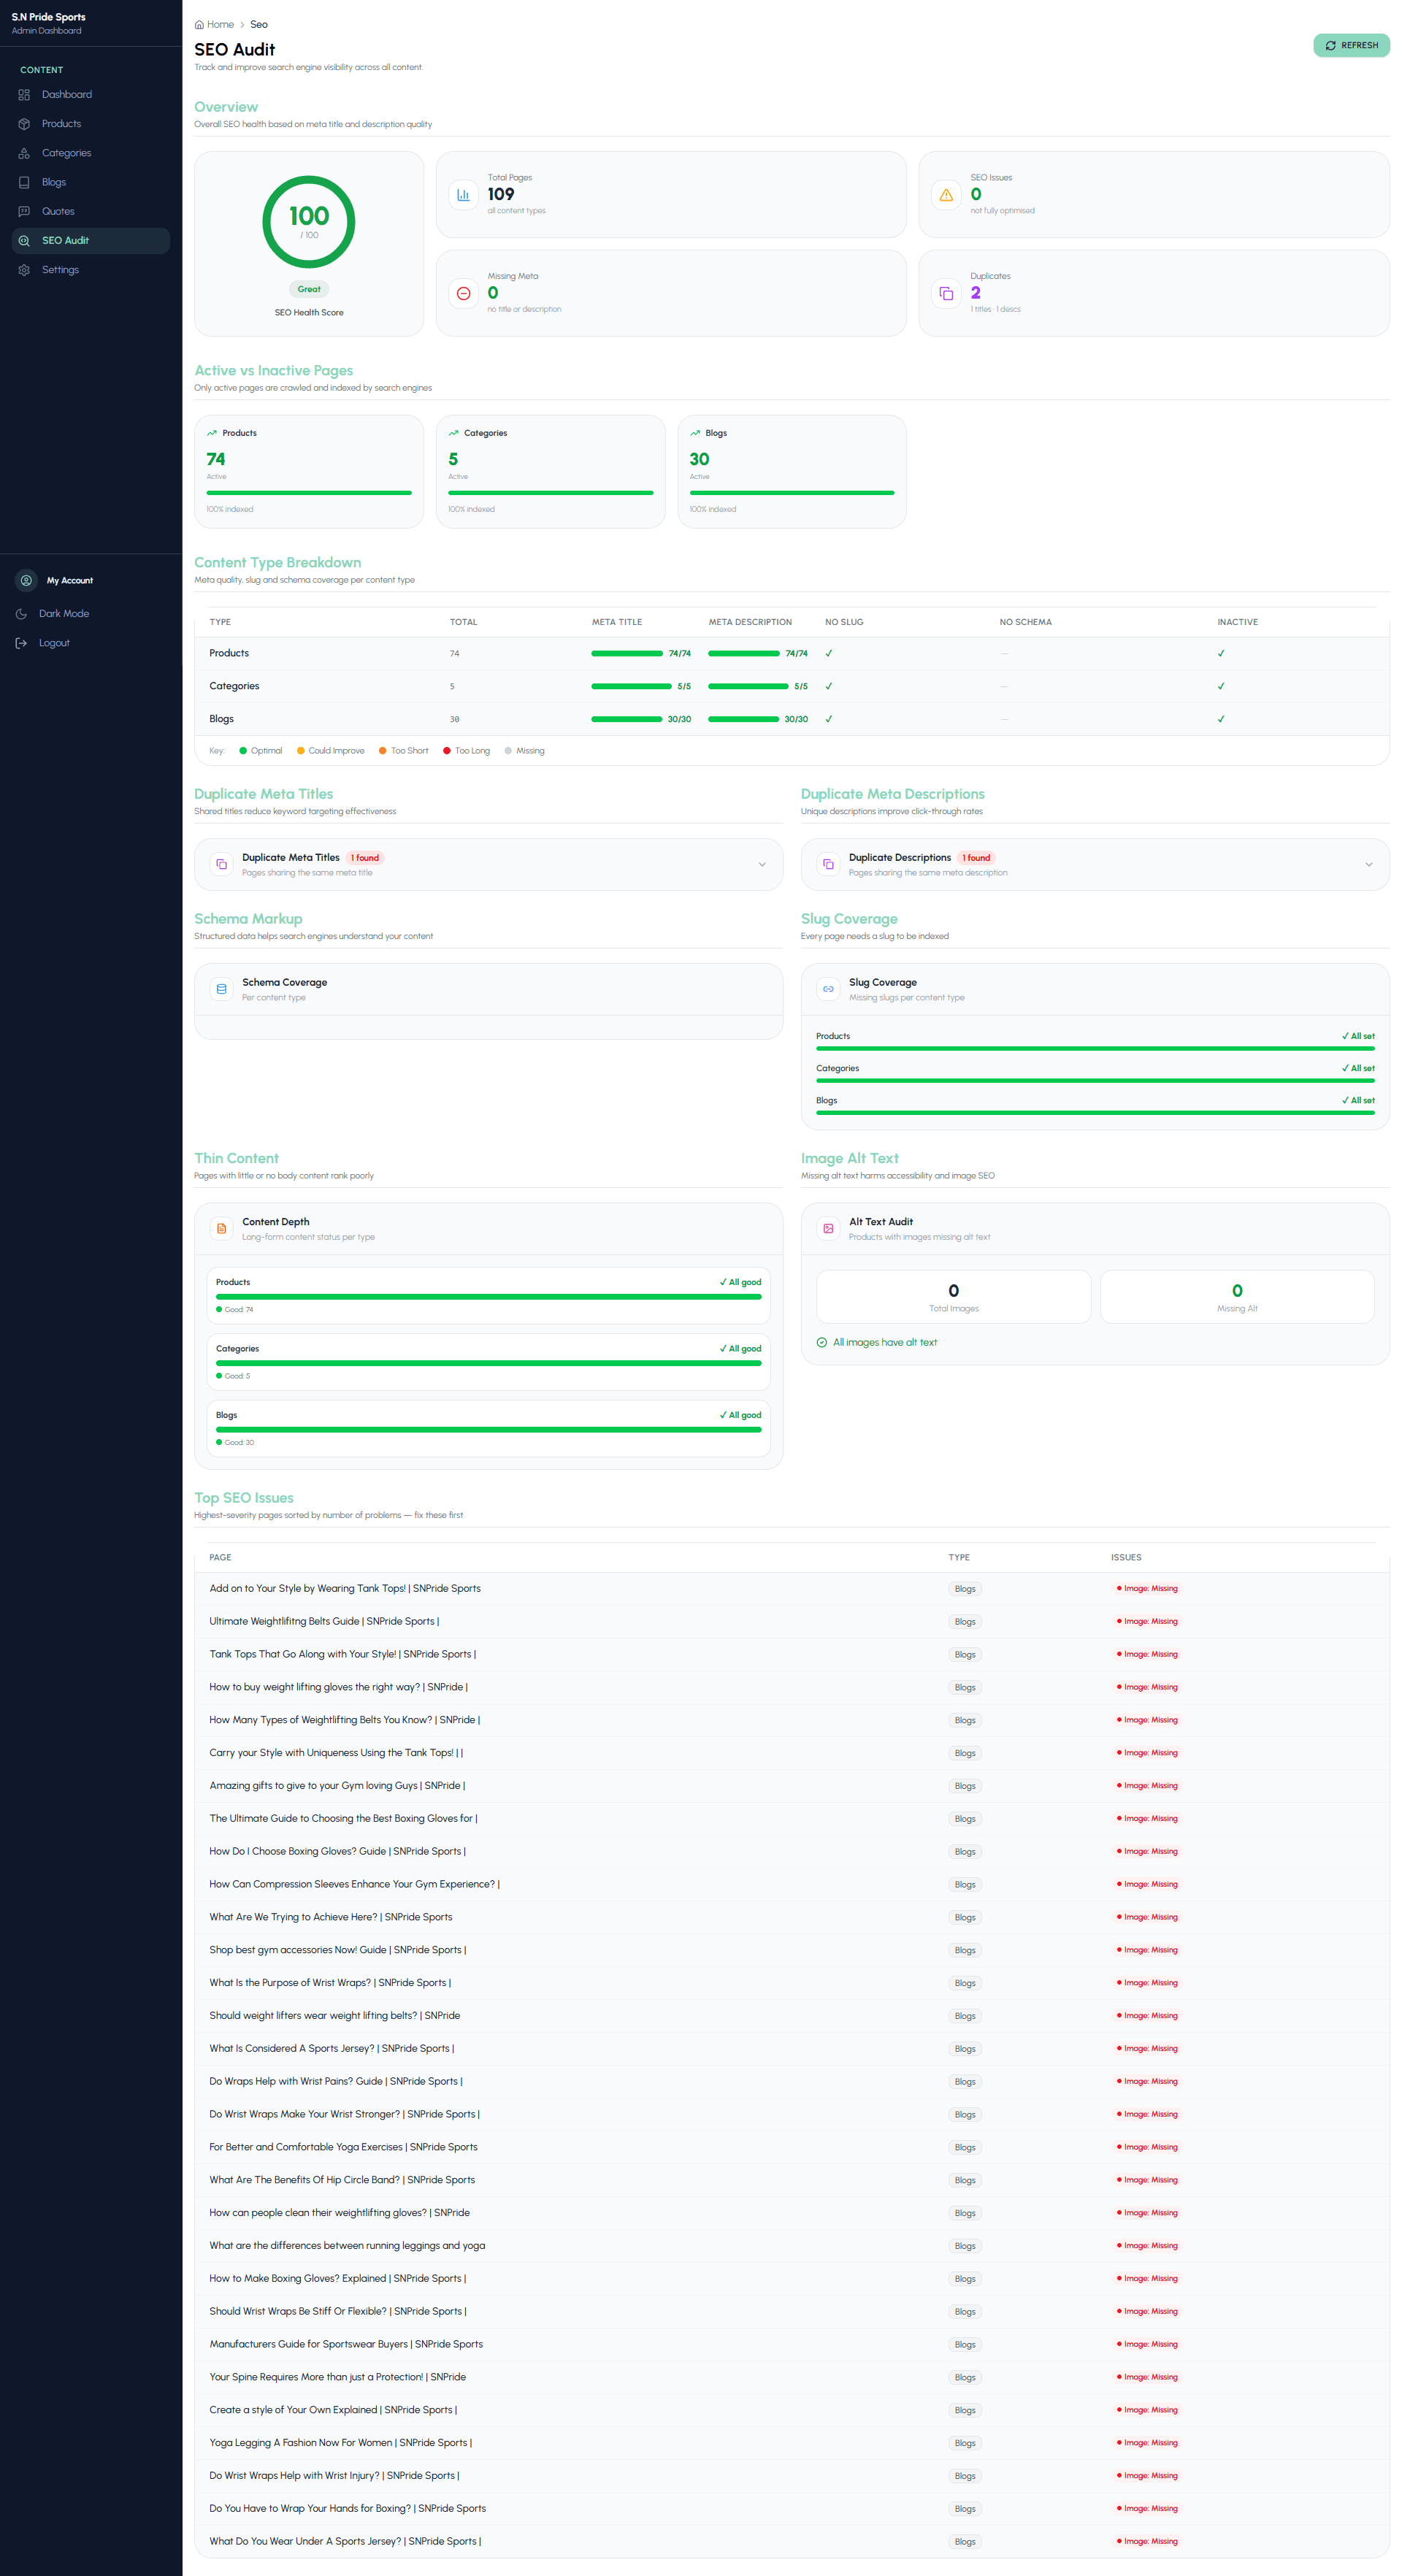Click the Products row in Content Type Breakdown

coord(791,653)
